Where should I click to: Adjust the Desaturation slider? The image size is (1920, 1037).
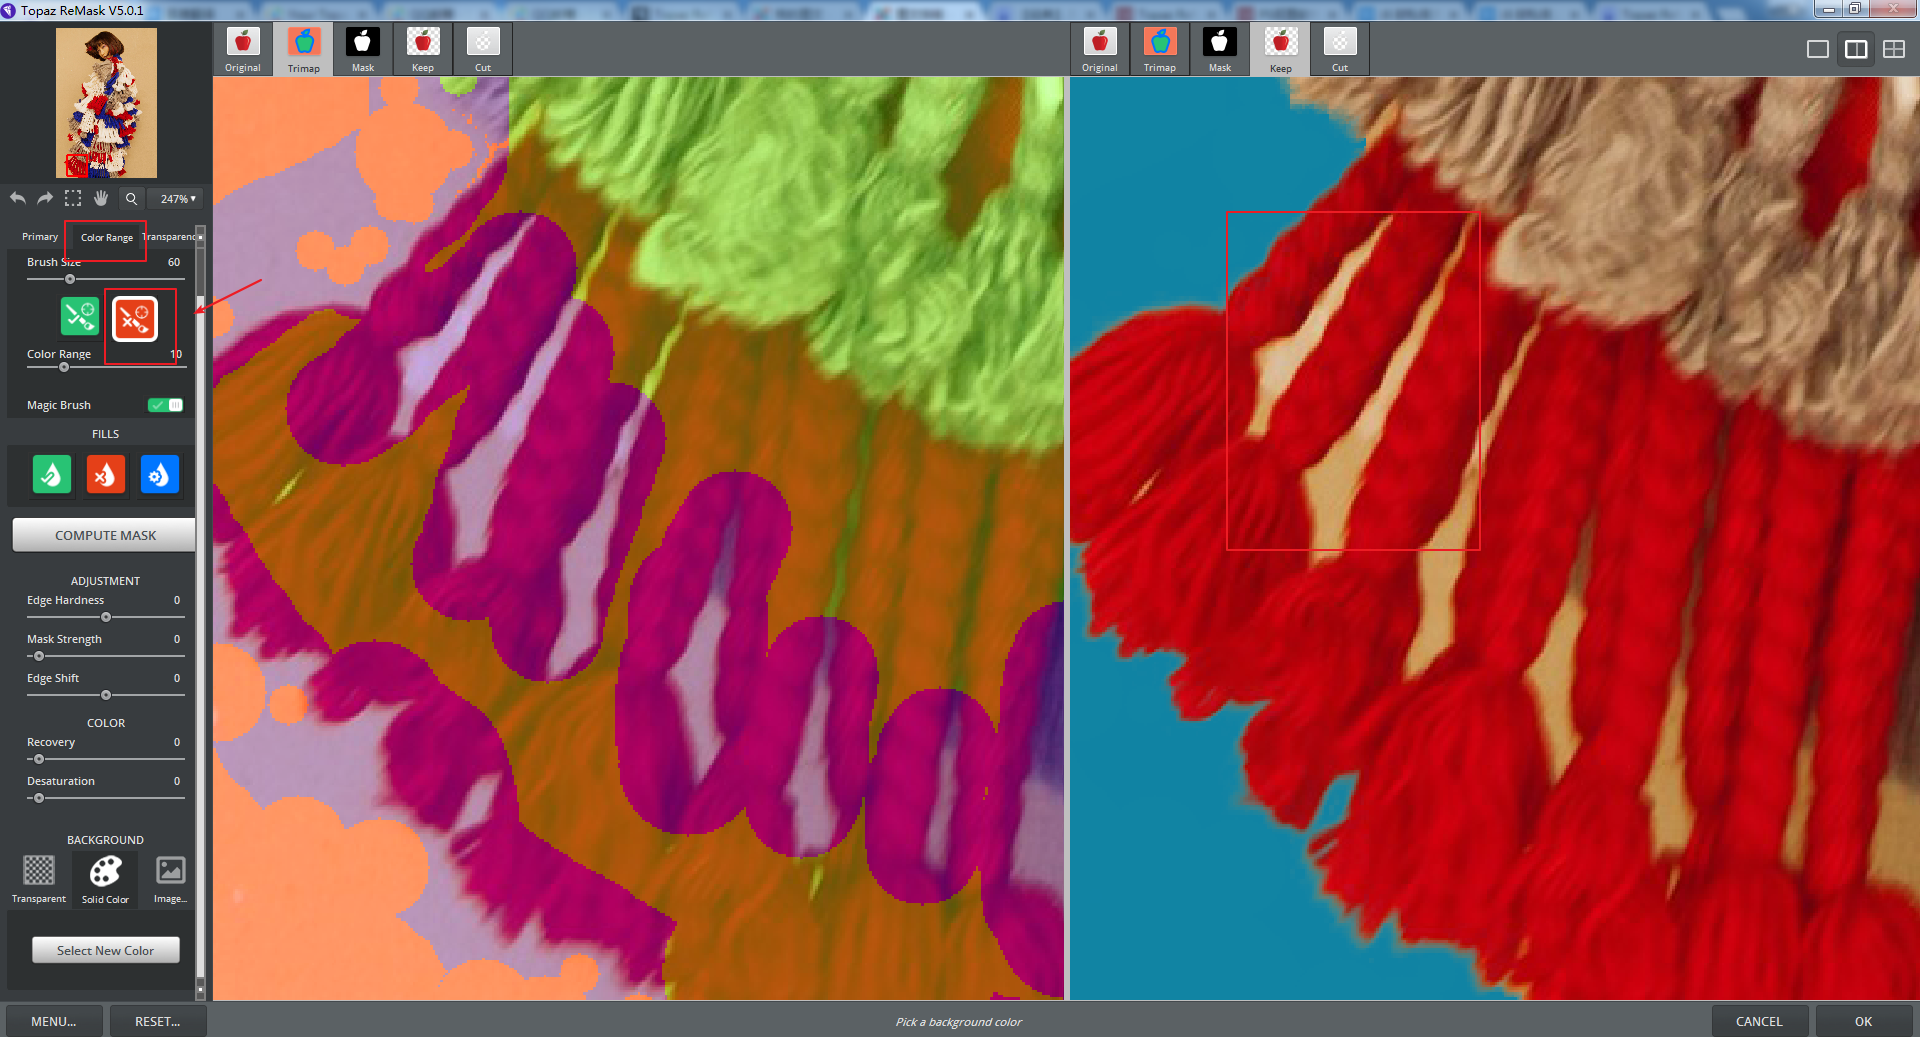pyautogui.click(x=105, y=798)
